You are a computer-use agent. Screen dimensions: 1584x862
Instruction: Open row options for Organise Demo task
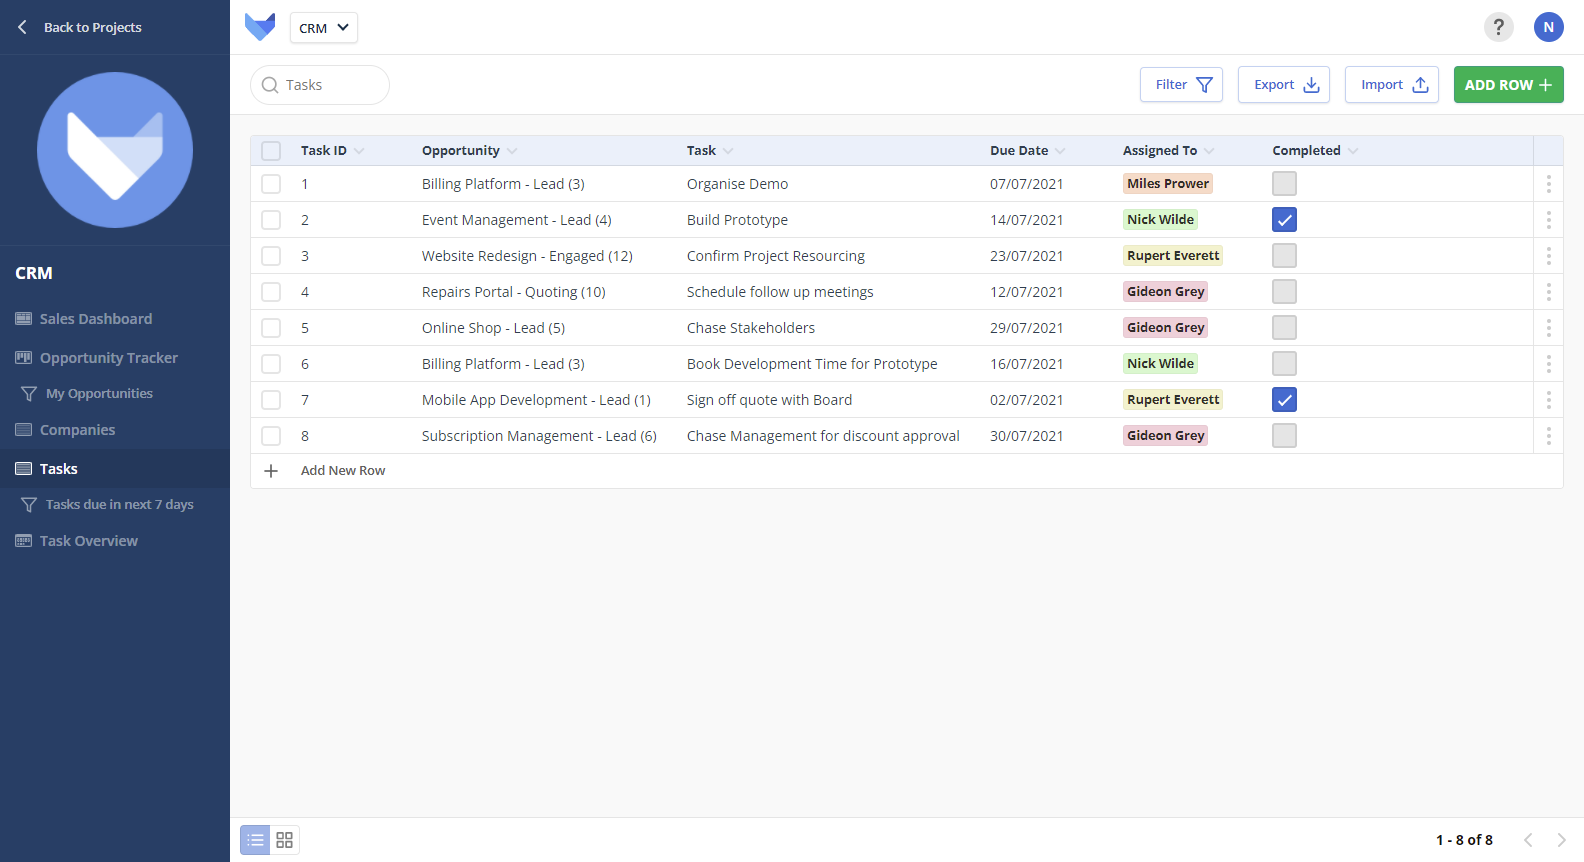click(x=1548, y=184)
